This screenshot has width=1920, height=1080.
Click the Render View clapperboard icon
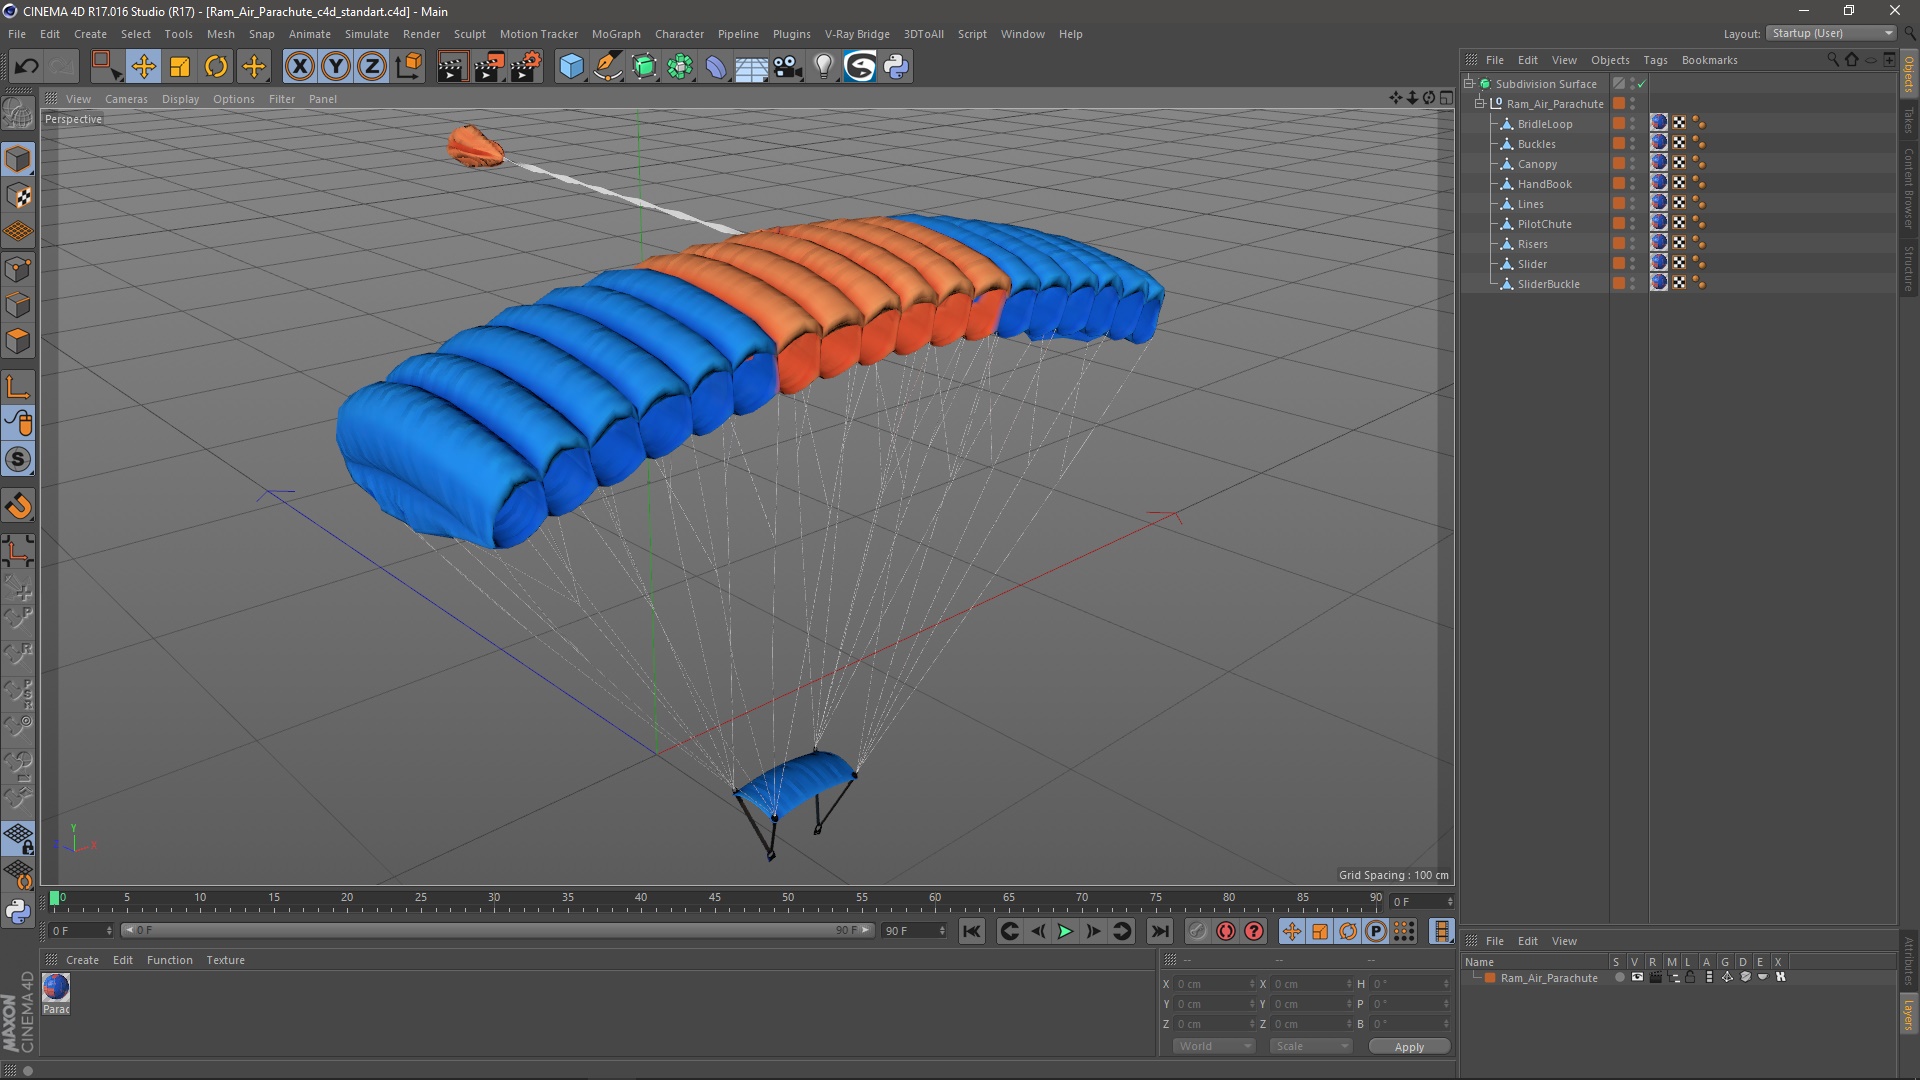point(452,67)
